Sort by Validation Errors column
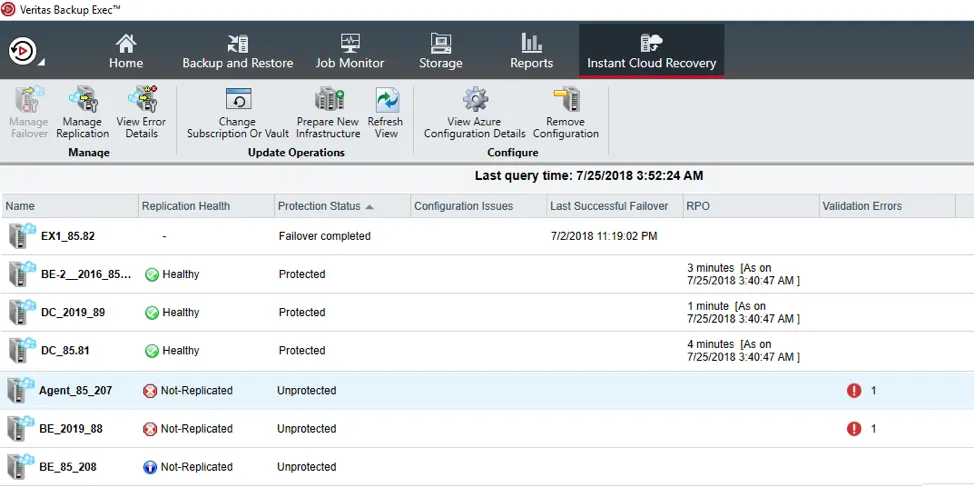This screenshot has width=974, height=487. [x=887, y=206]
